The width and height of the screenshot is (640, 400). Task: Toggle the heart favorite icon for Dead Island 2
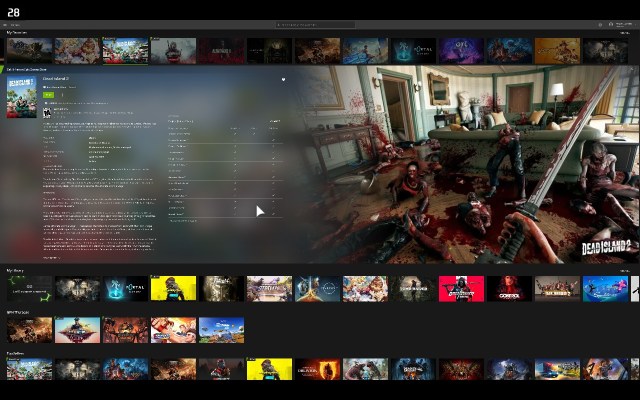tap(283, 80)
